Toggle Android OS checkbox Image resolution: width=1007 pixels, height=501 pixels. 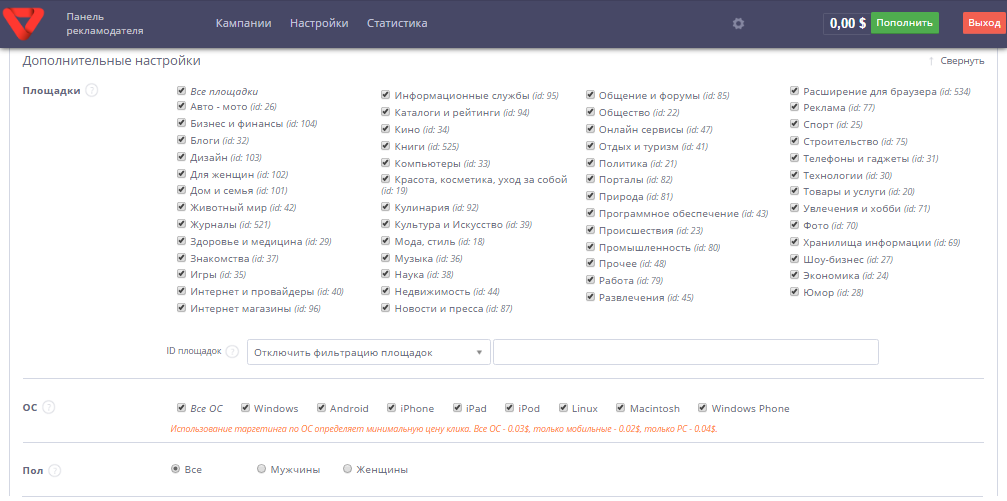click(x=321, y=408)
